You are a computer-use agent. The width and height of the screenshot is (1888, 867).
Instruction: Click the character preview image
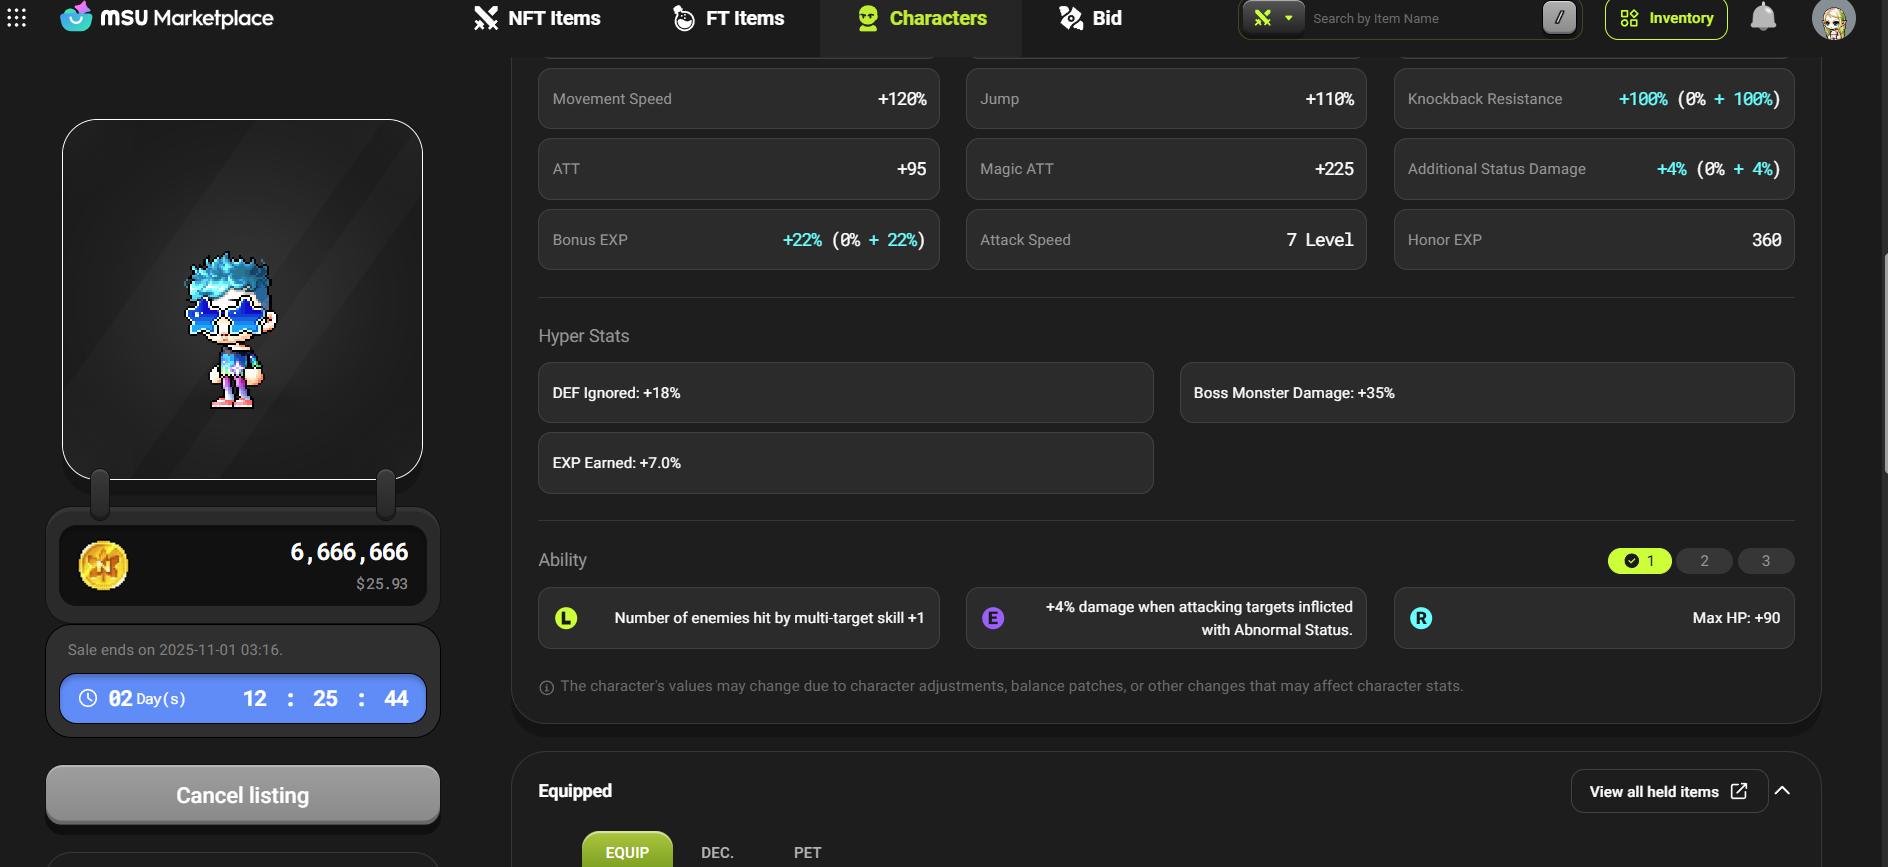[242, 299]
